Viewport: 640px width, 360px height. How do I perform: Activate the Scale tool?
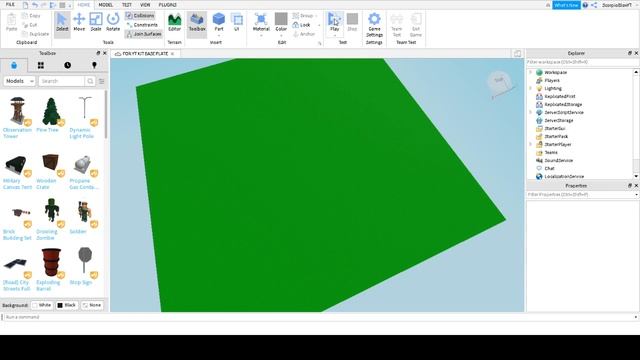[x=96, y=22]
